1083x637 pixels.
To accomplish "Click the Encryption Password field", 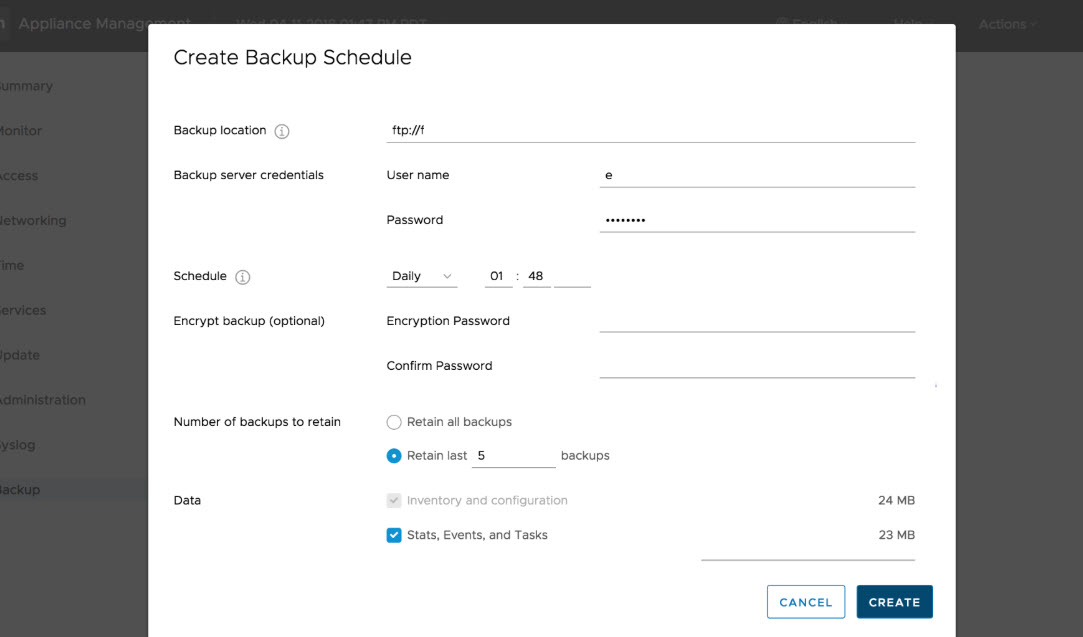I will [757, 320].
